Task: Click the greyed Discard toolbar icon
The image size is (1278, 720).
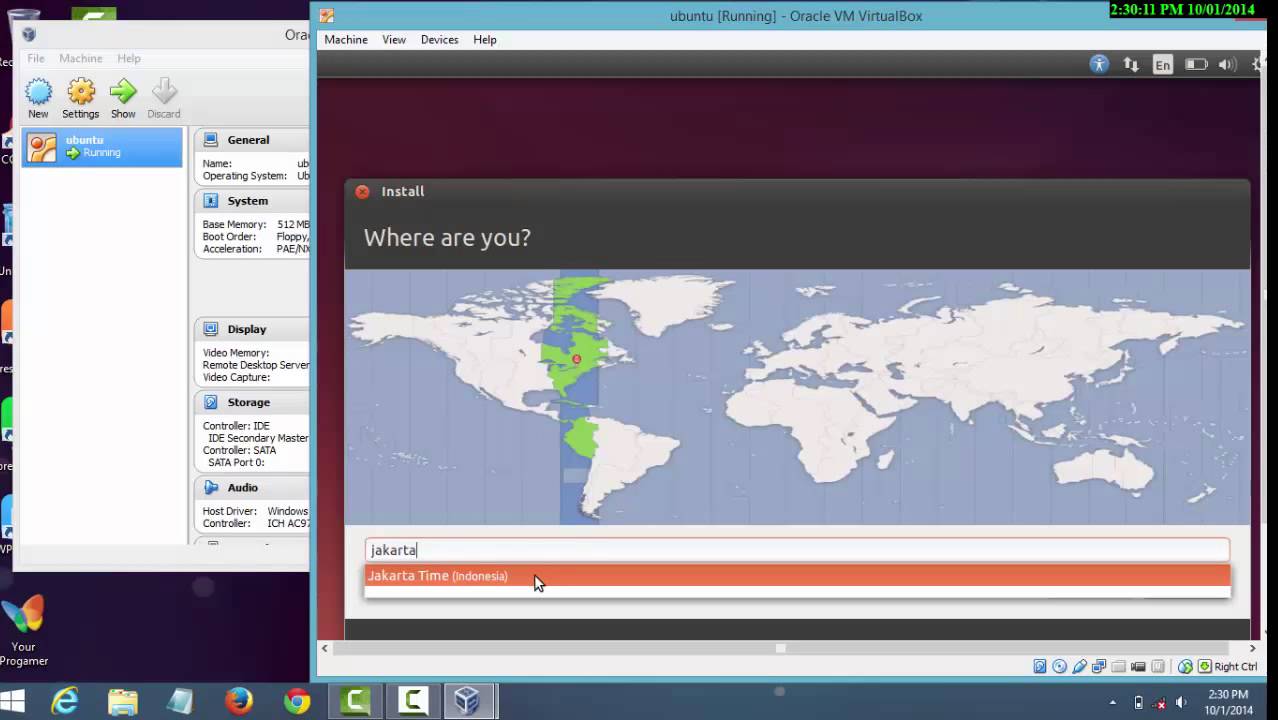Action: tap(164, 99)
